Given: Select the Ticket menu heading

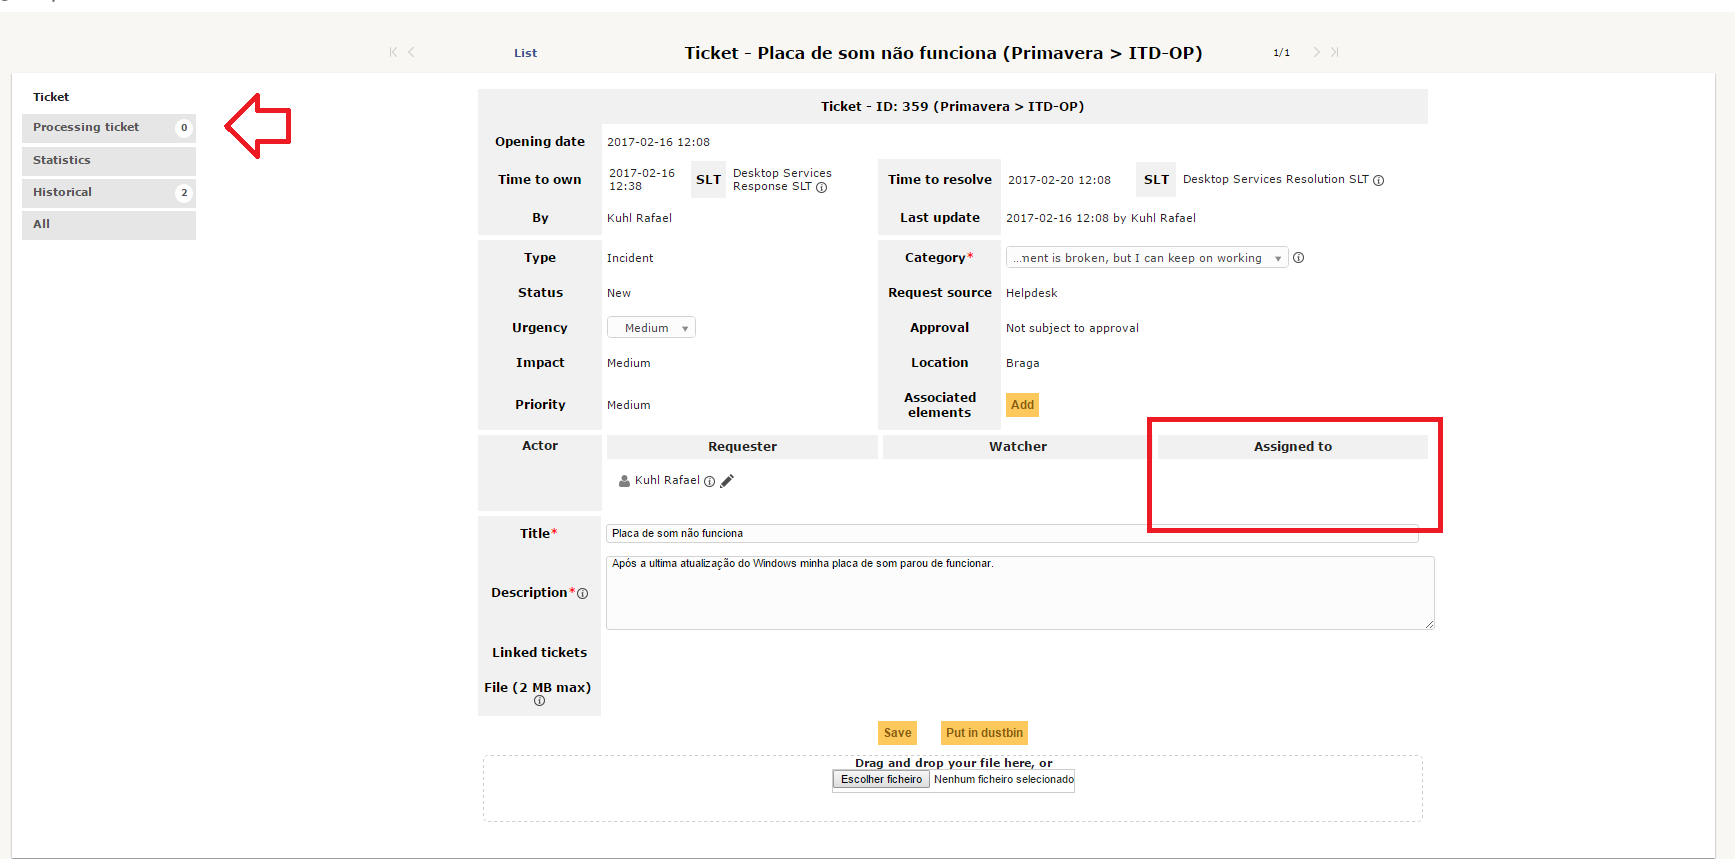Looking at the screenshot, I should point(51,97).
